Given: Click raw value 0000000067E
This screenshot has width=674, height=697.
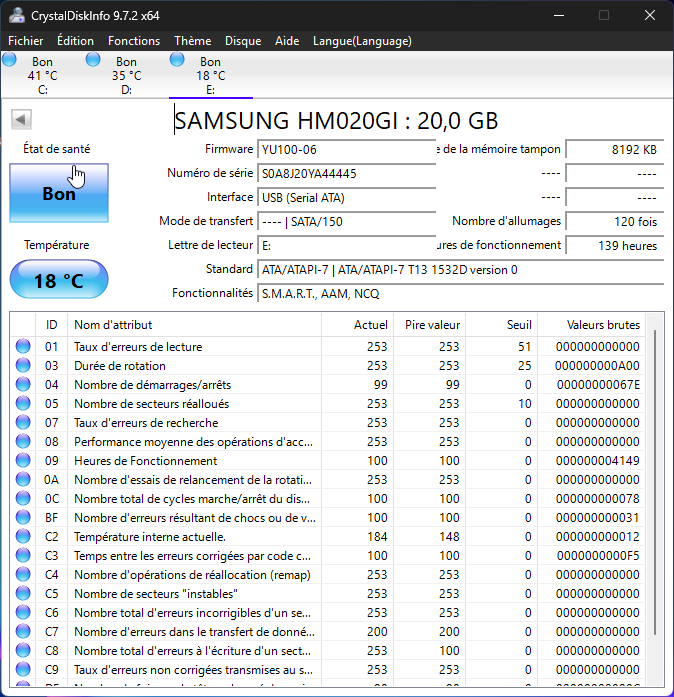Looking at the screenshot, I should (x=598, y=385).
